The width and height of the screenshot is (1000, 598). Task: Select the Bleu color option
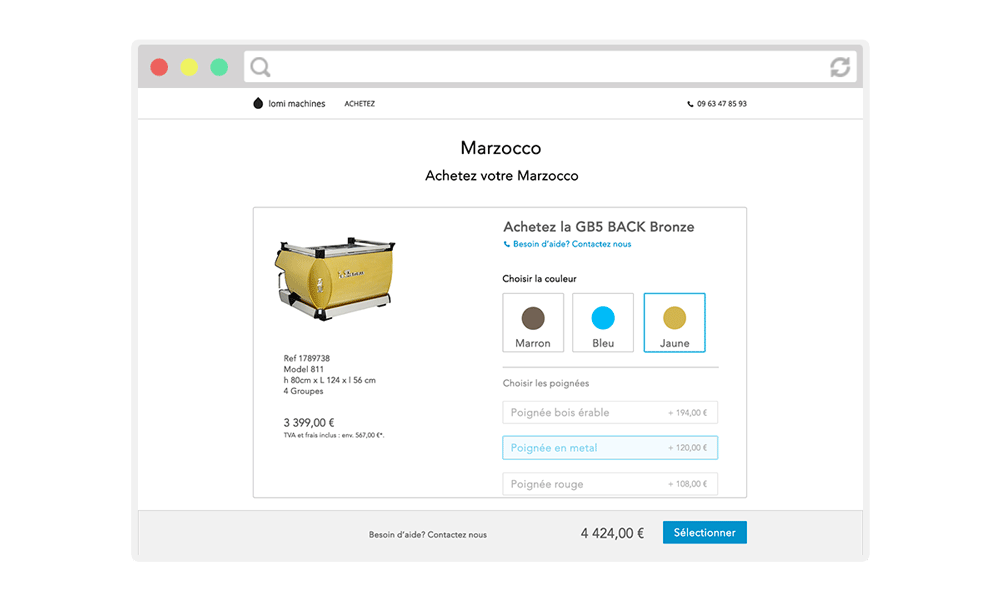[x=603, y=323]
